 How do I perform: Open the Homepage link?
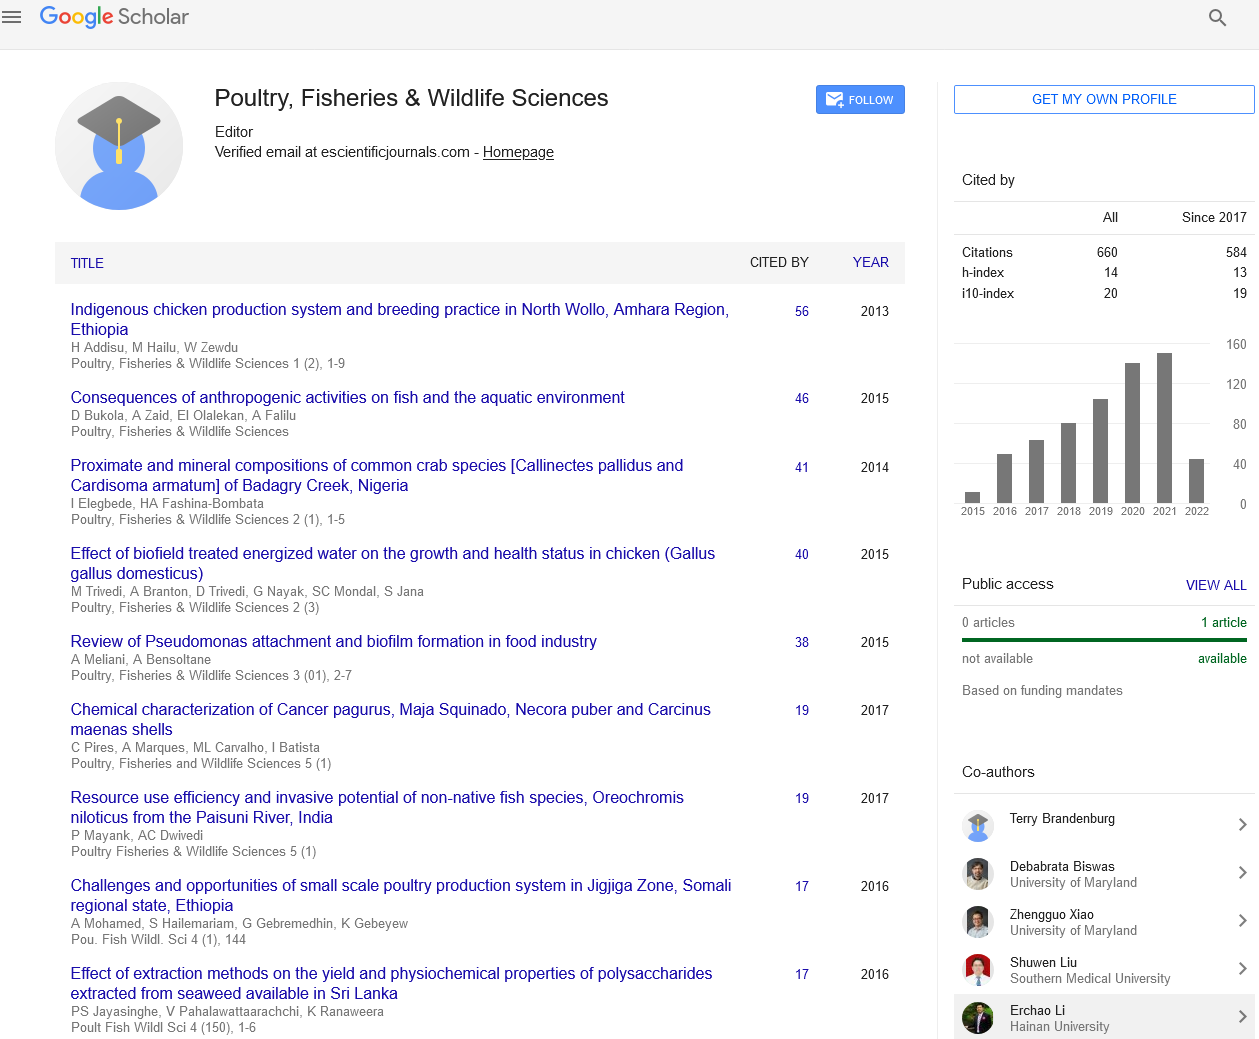click(518, 152)
